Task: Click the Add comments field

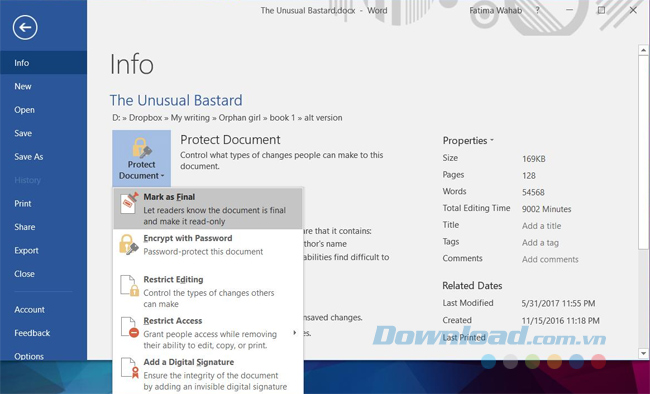Action: point(550,259)
